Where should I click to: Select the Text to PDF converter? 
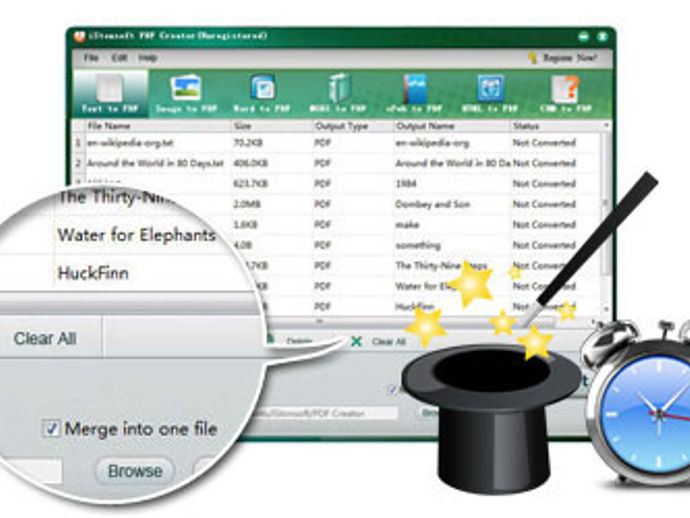click(110, 93)
